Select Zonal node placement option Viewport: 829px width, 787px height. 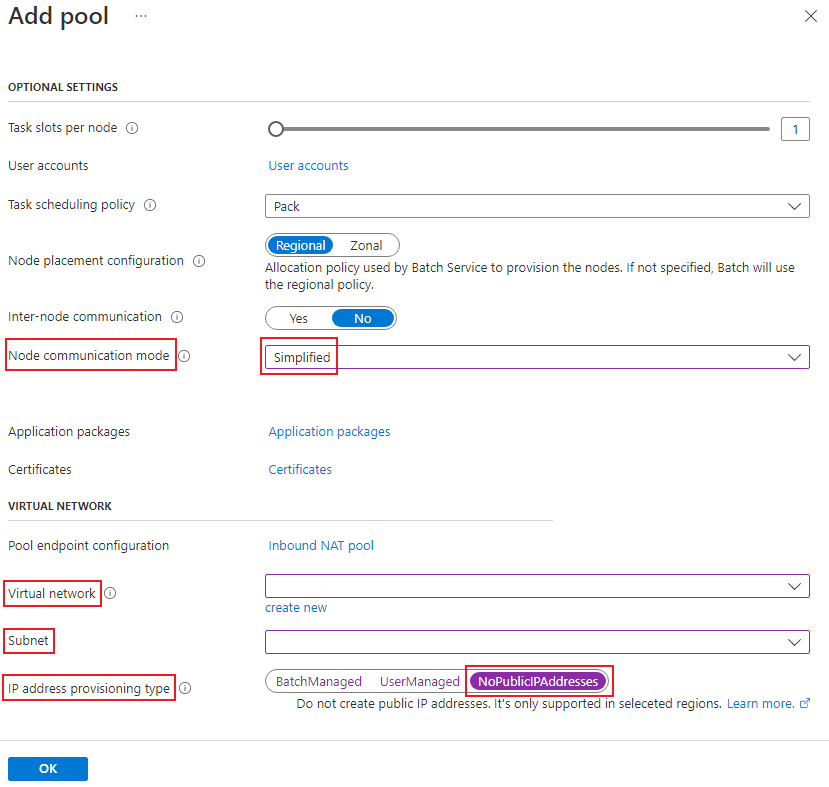(366, 245)
